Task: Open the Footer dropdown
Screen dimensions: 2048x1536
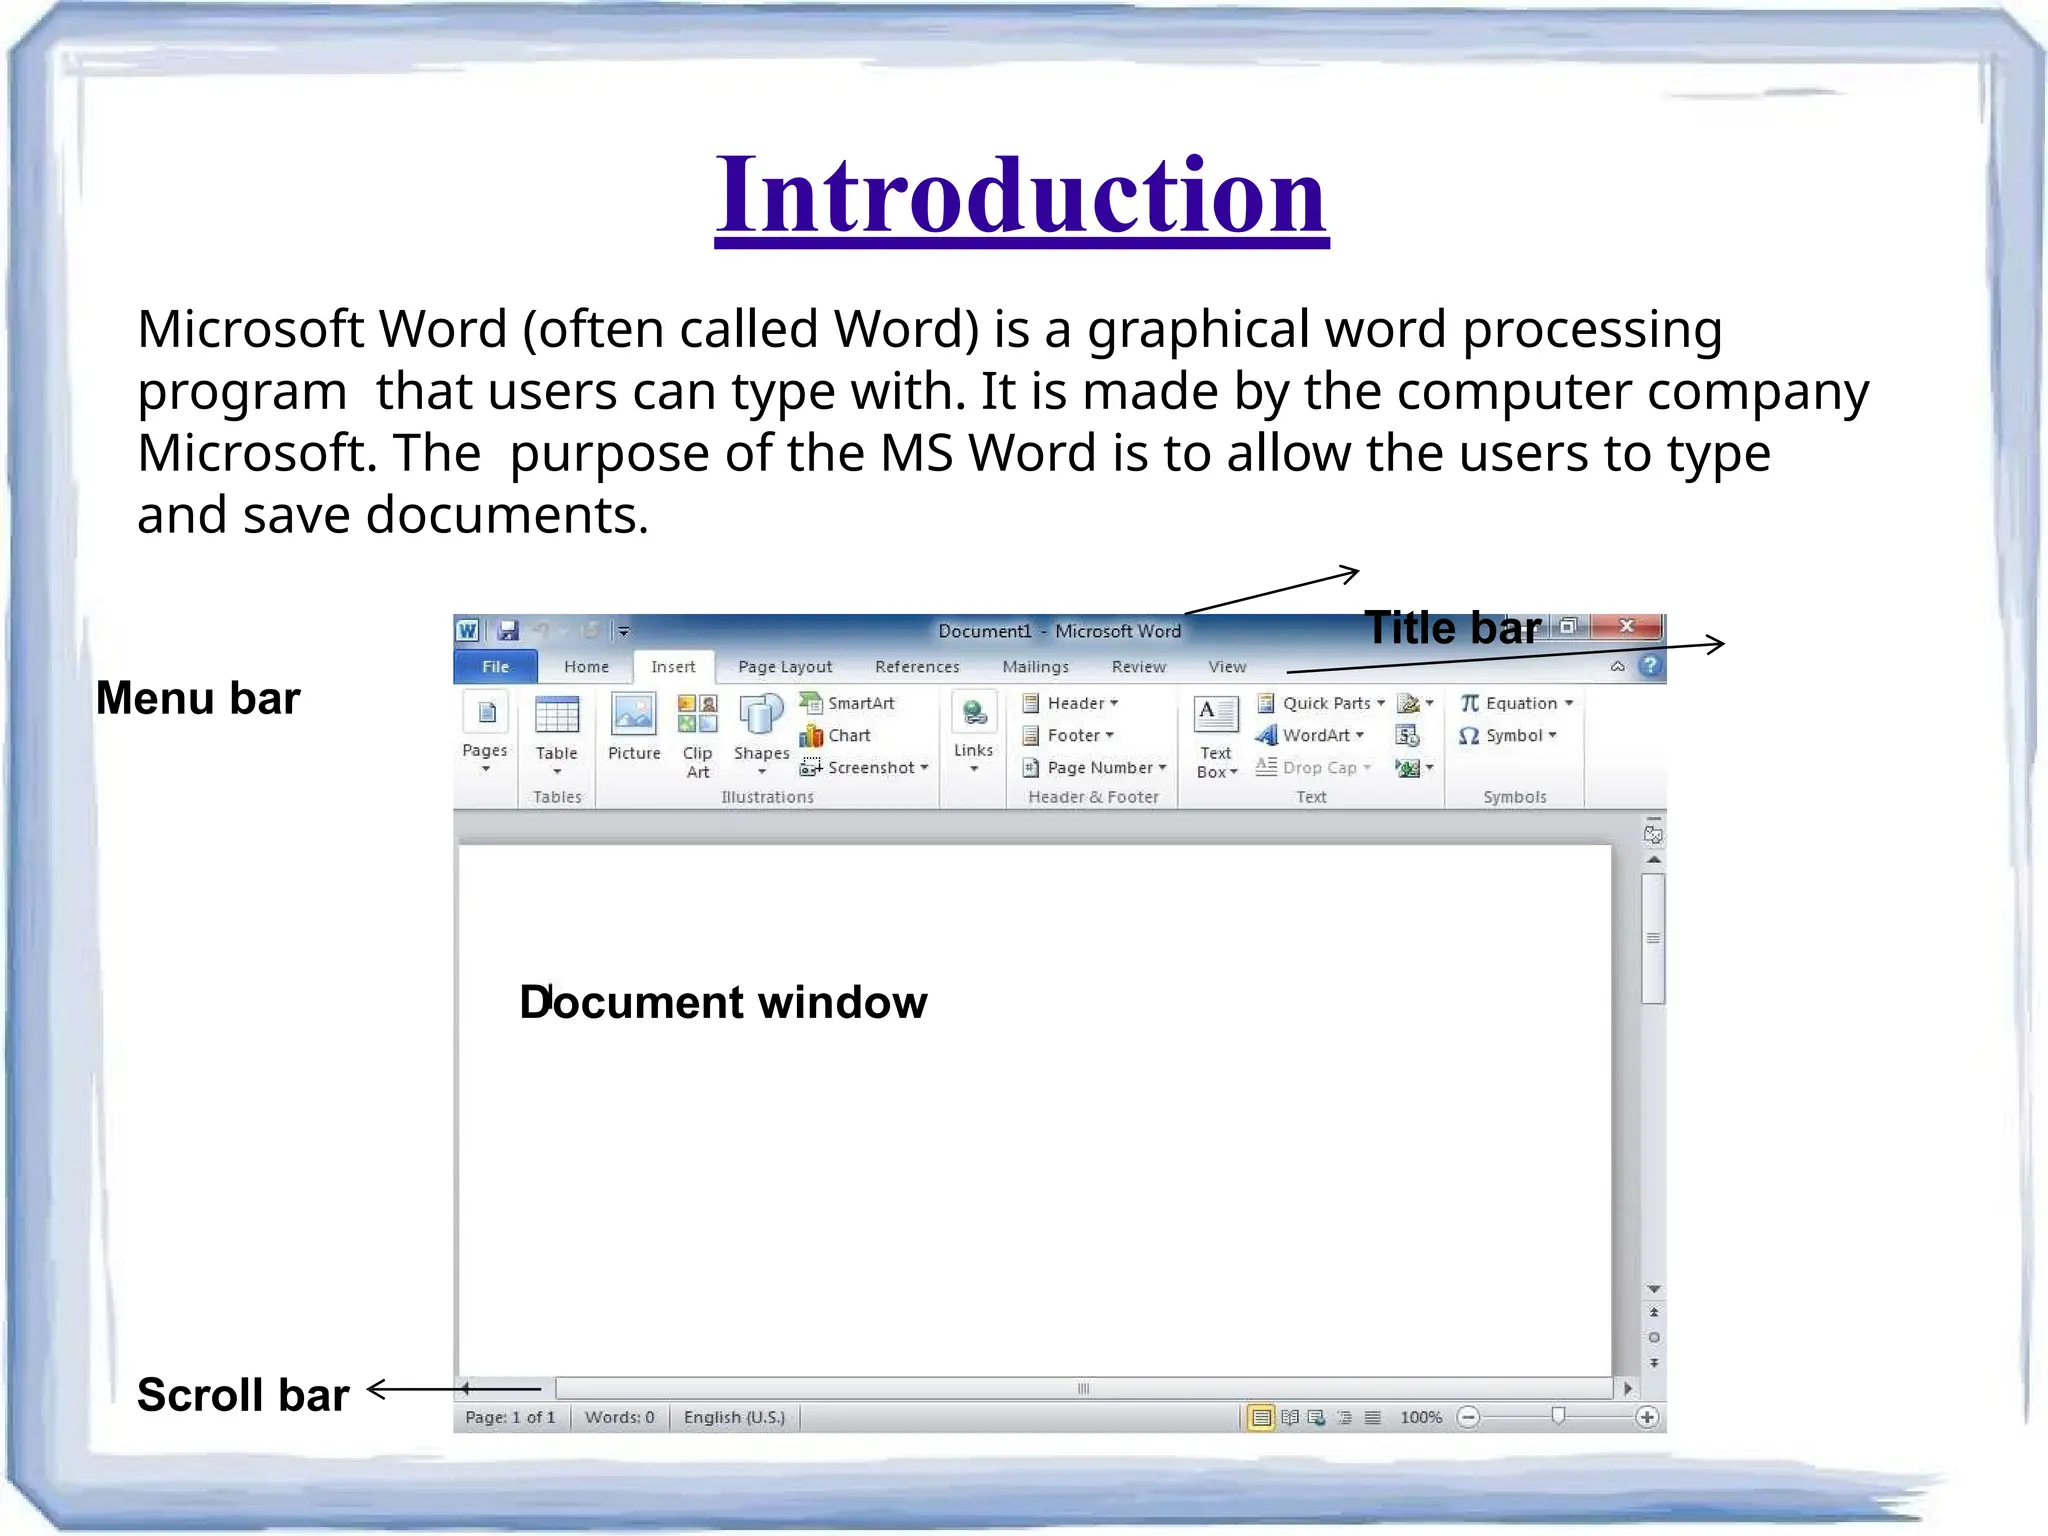Action: click(1068, 735)
